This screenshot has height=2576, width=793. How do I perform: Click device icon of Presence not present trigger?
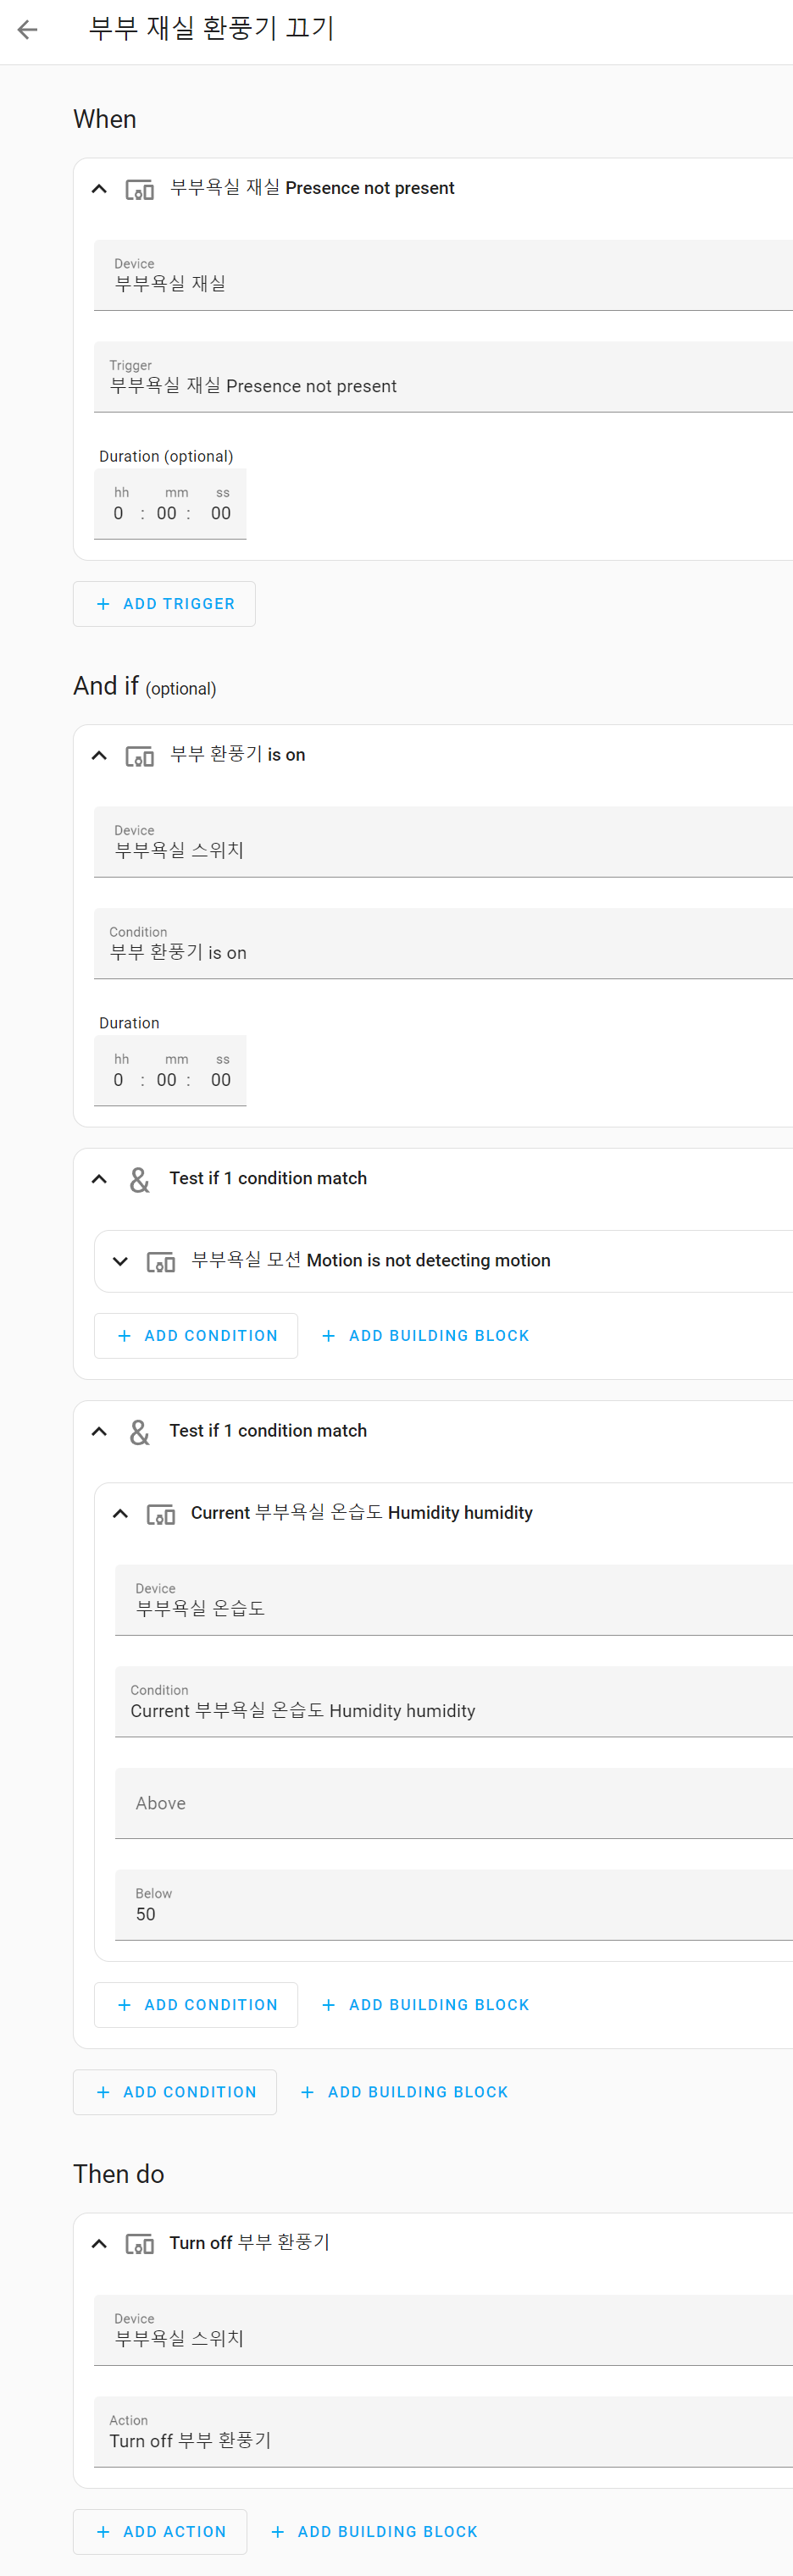point(139,189)
